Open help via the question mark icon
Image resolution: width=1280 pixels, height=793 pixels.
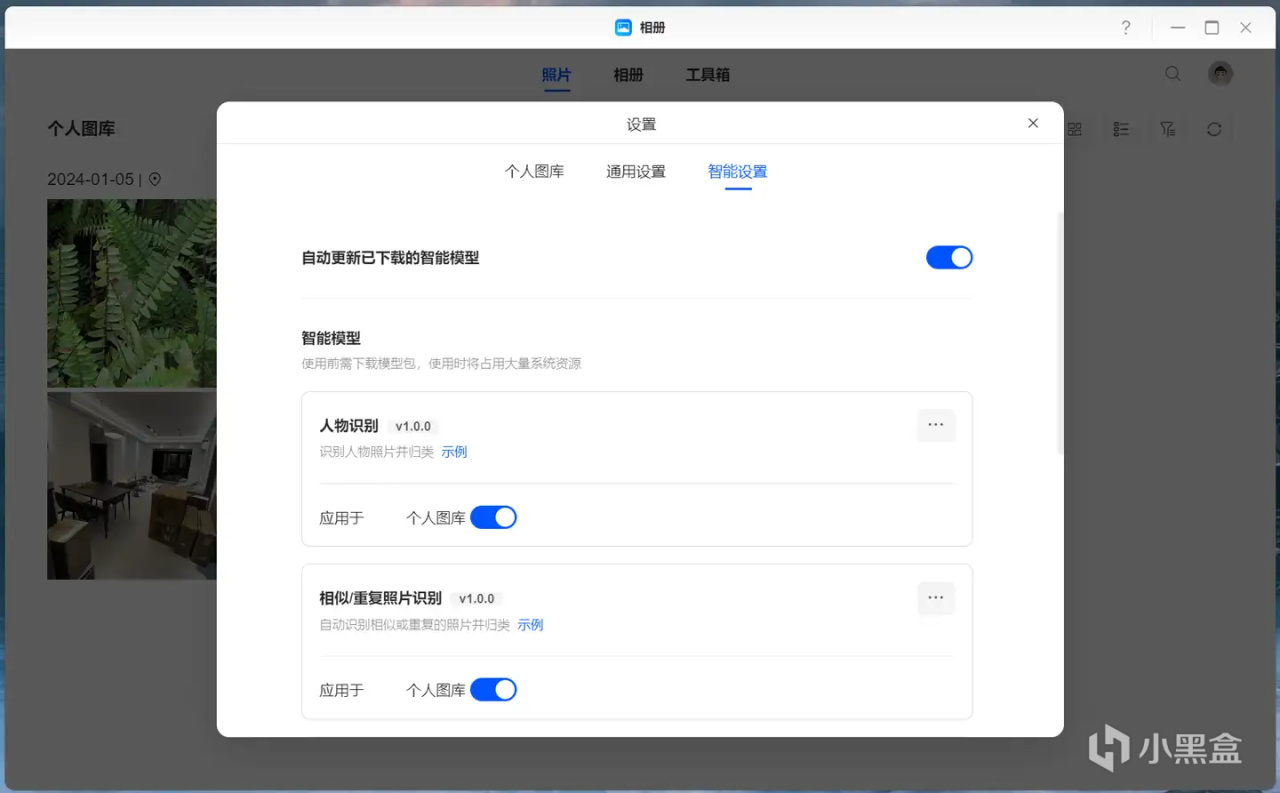tap(1125, 28)
